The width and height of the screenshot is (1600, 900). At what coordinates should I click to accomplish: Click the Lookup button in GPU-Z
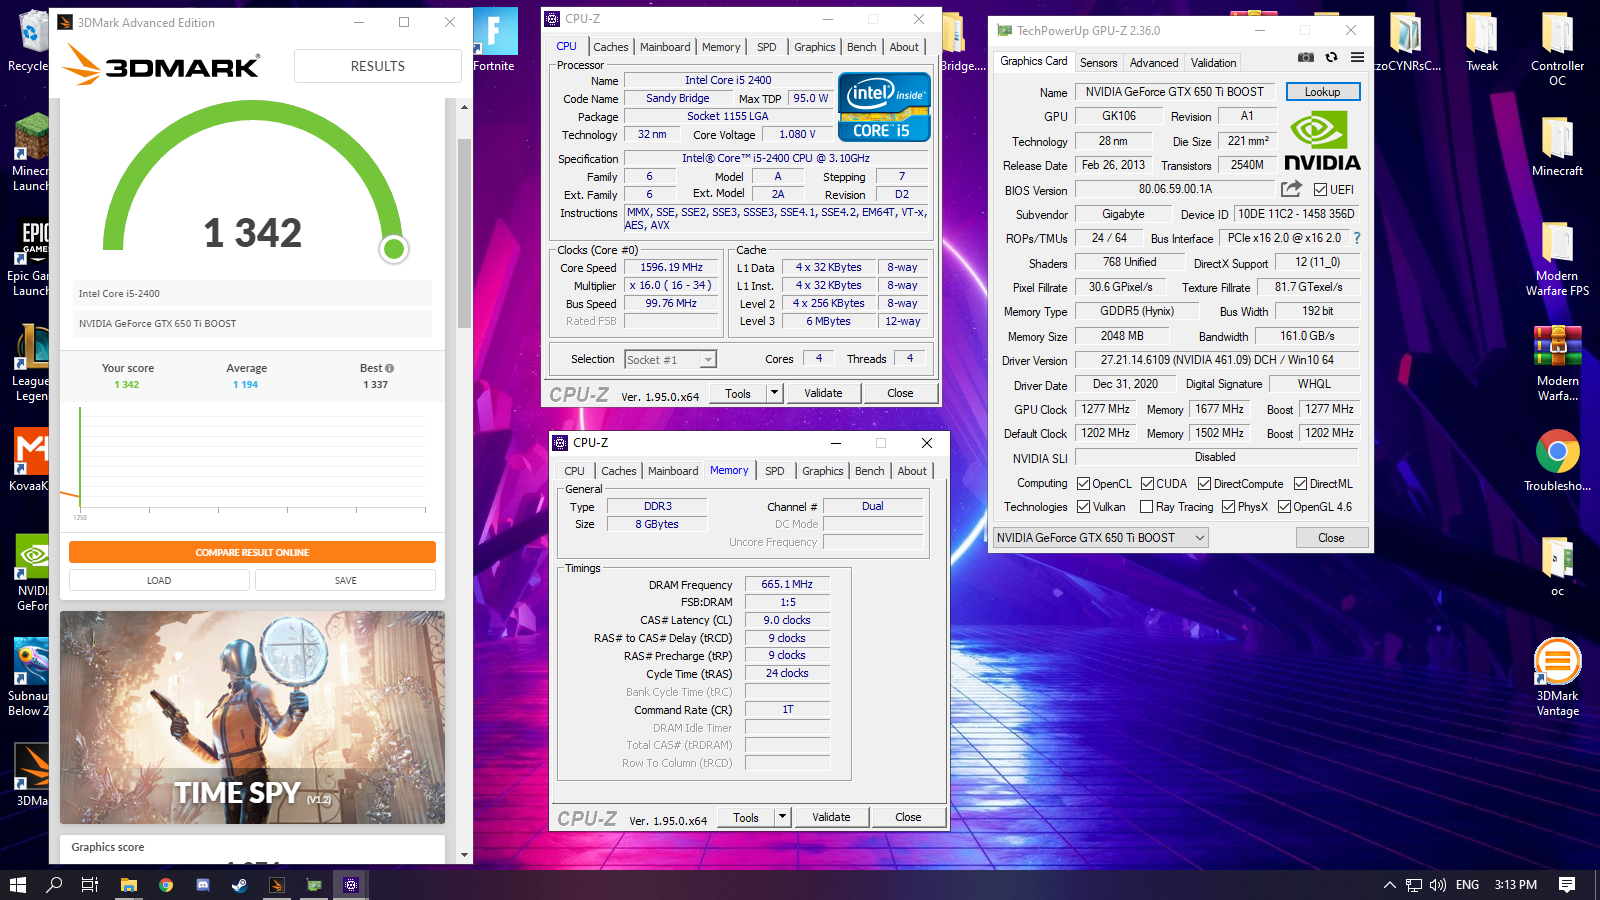(x=1322, y=92)
